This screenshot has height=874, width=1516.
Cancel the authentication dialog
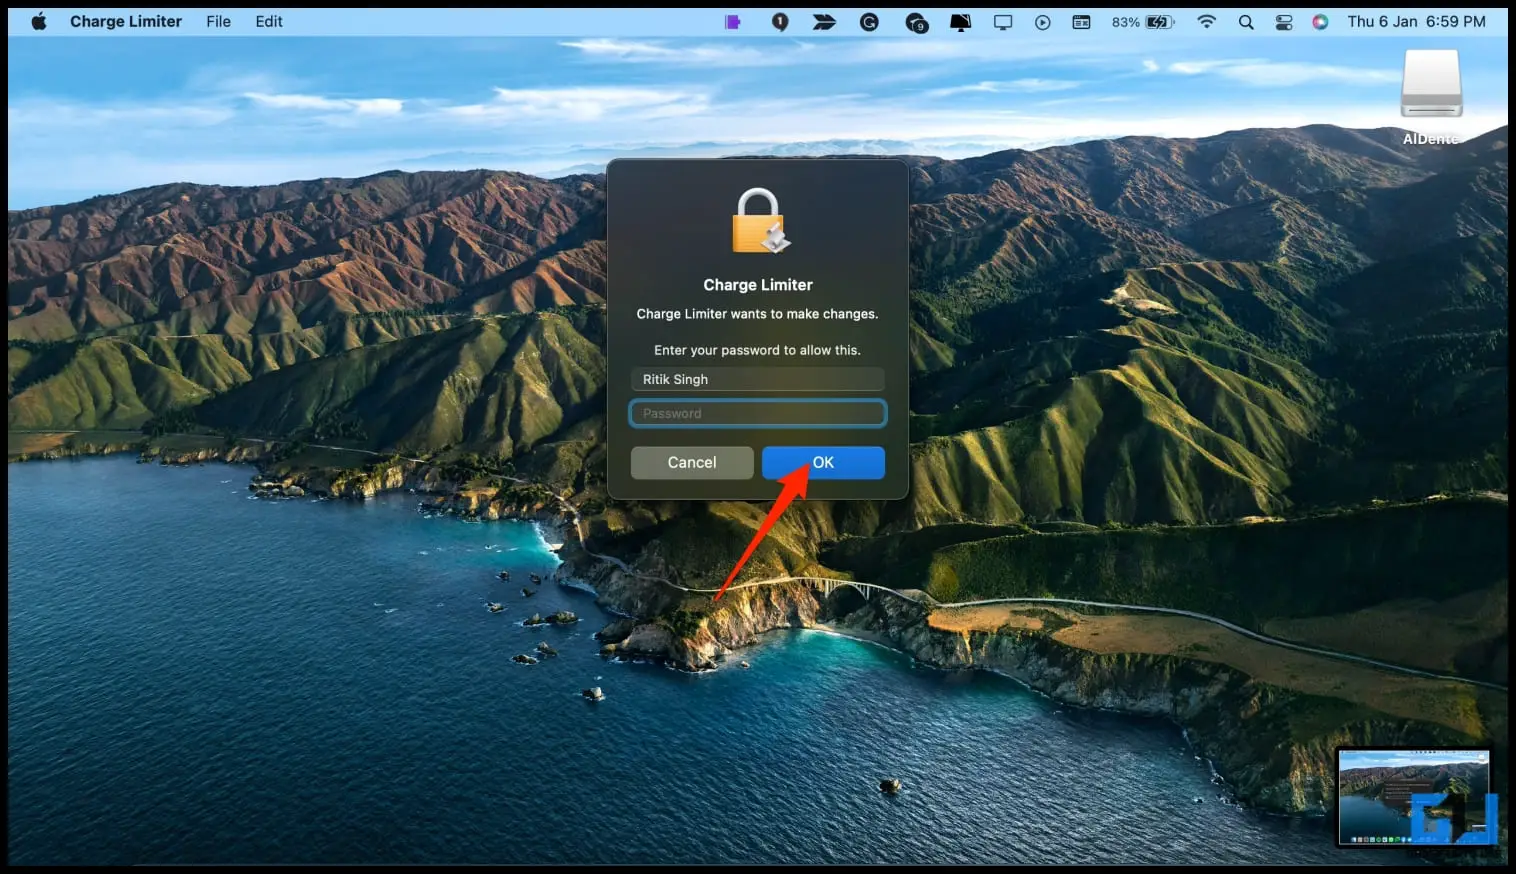(x=692, y=463)
